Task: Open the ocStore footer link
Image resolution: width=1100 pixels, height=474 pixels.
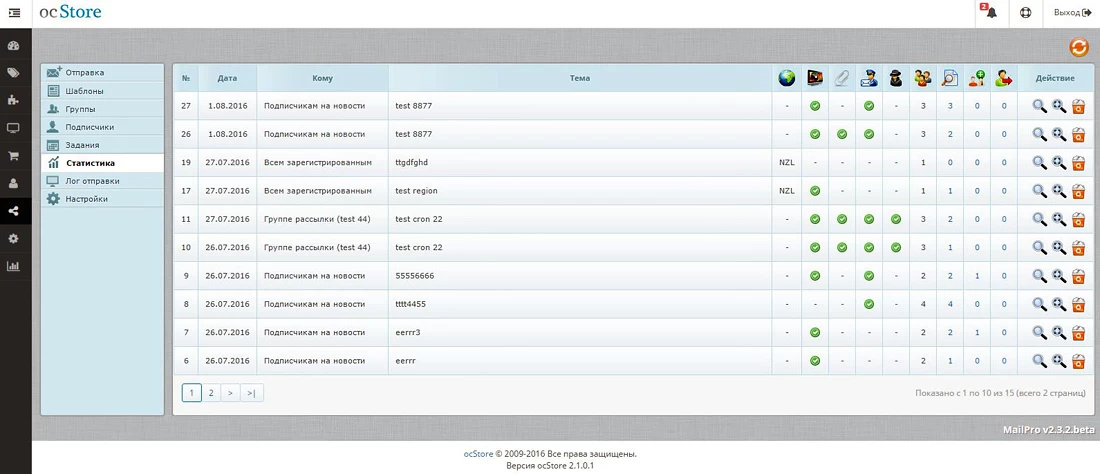Action: (478, 454)
